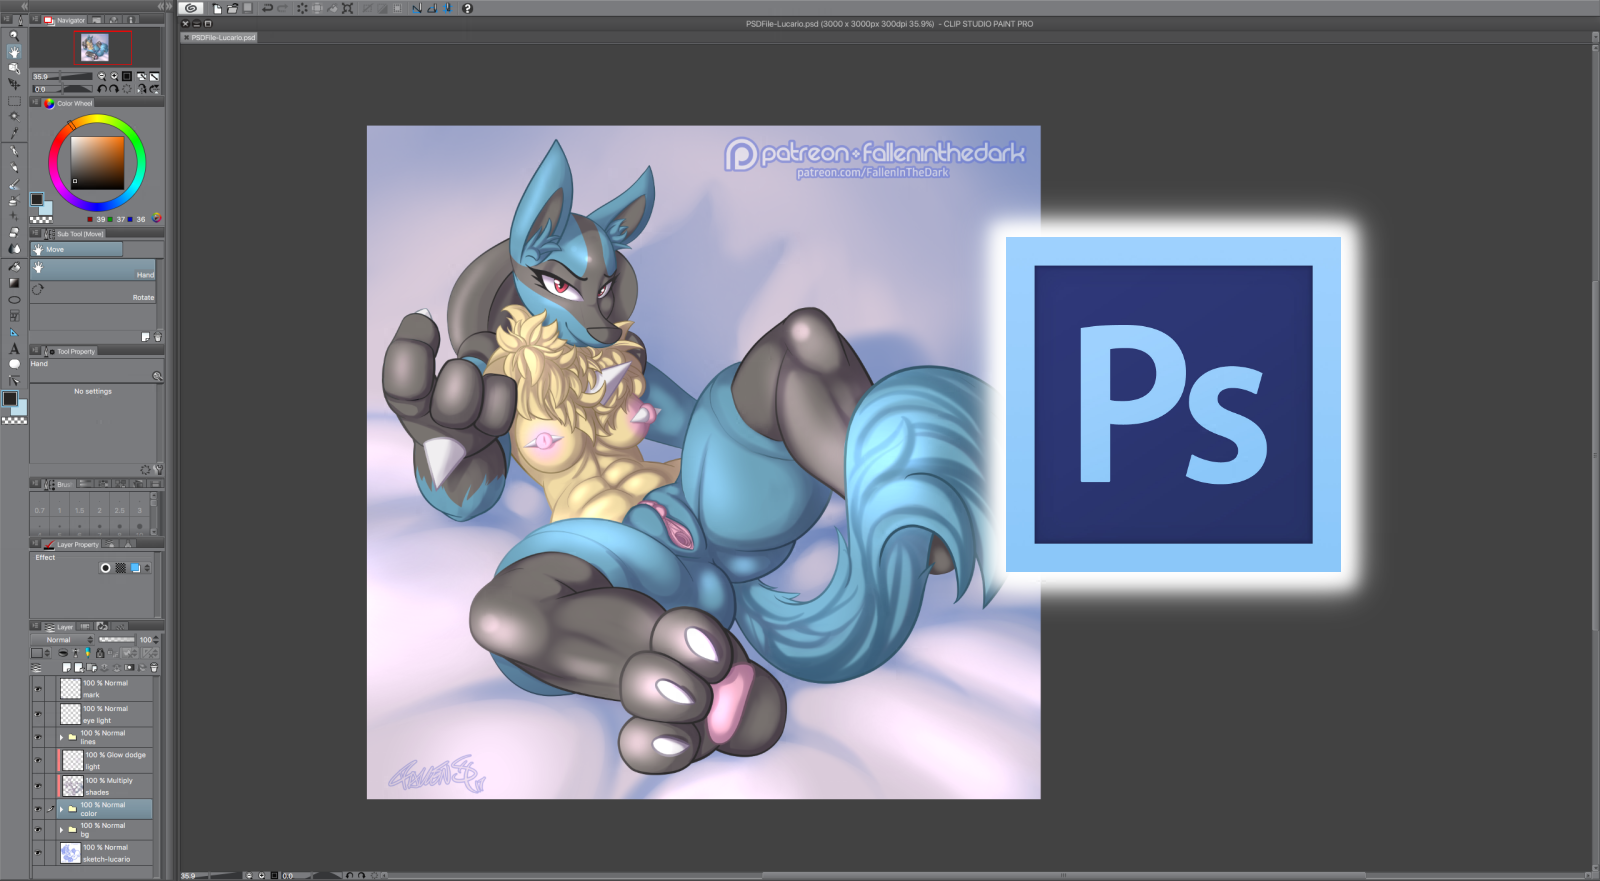Switch to the PSDFile-Lucario.psd document tab
This screenshot has height=881, width=1600.
point(219,38)
